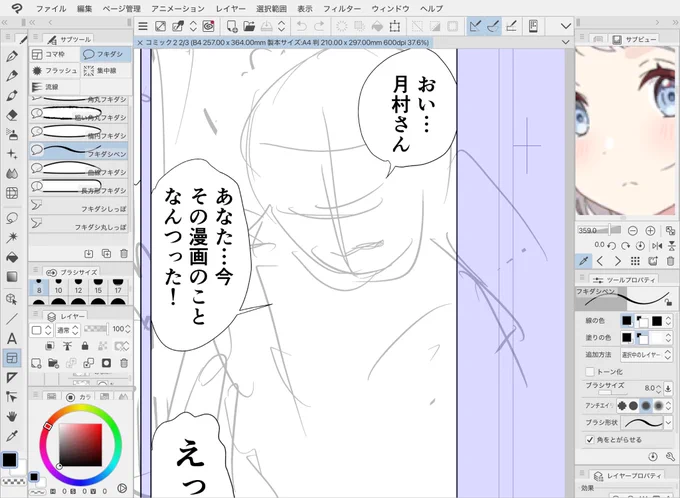
Task: Click the Open file folder icon
Action: (x=249, y=26)
